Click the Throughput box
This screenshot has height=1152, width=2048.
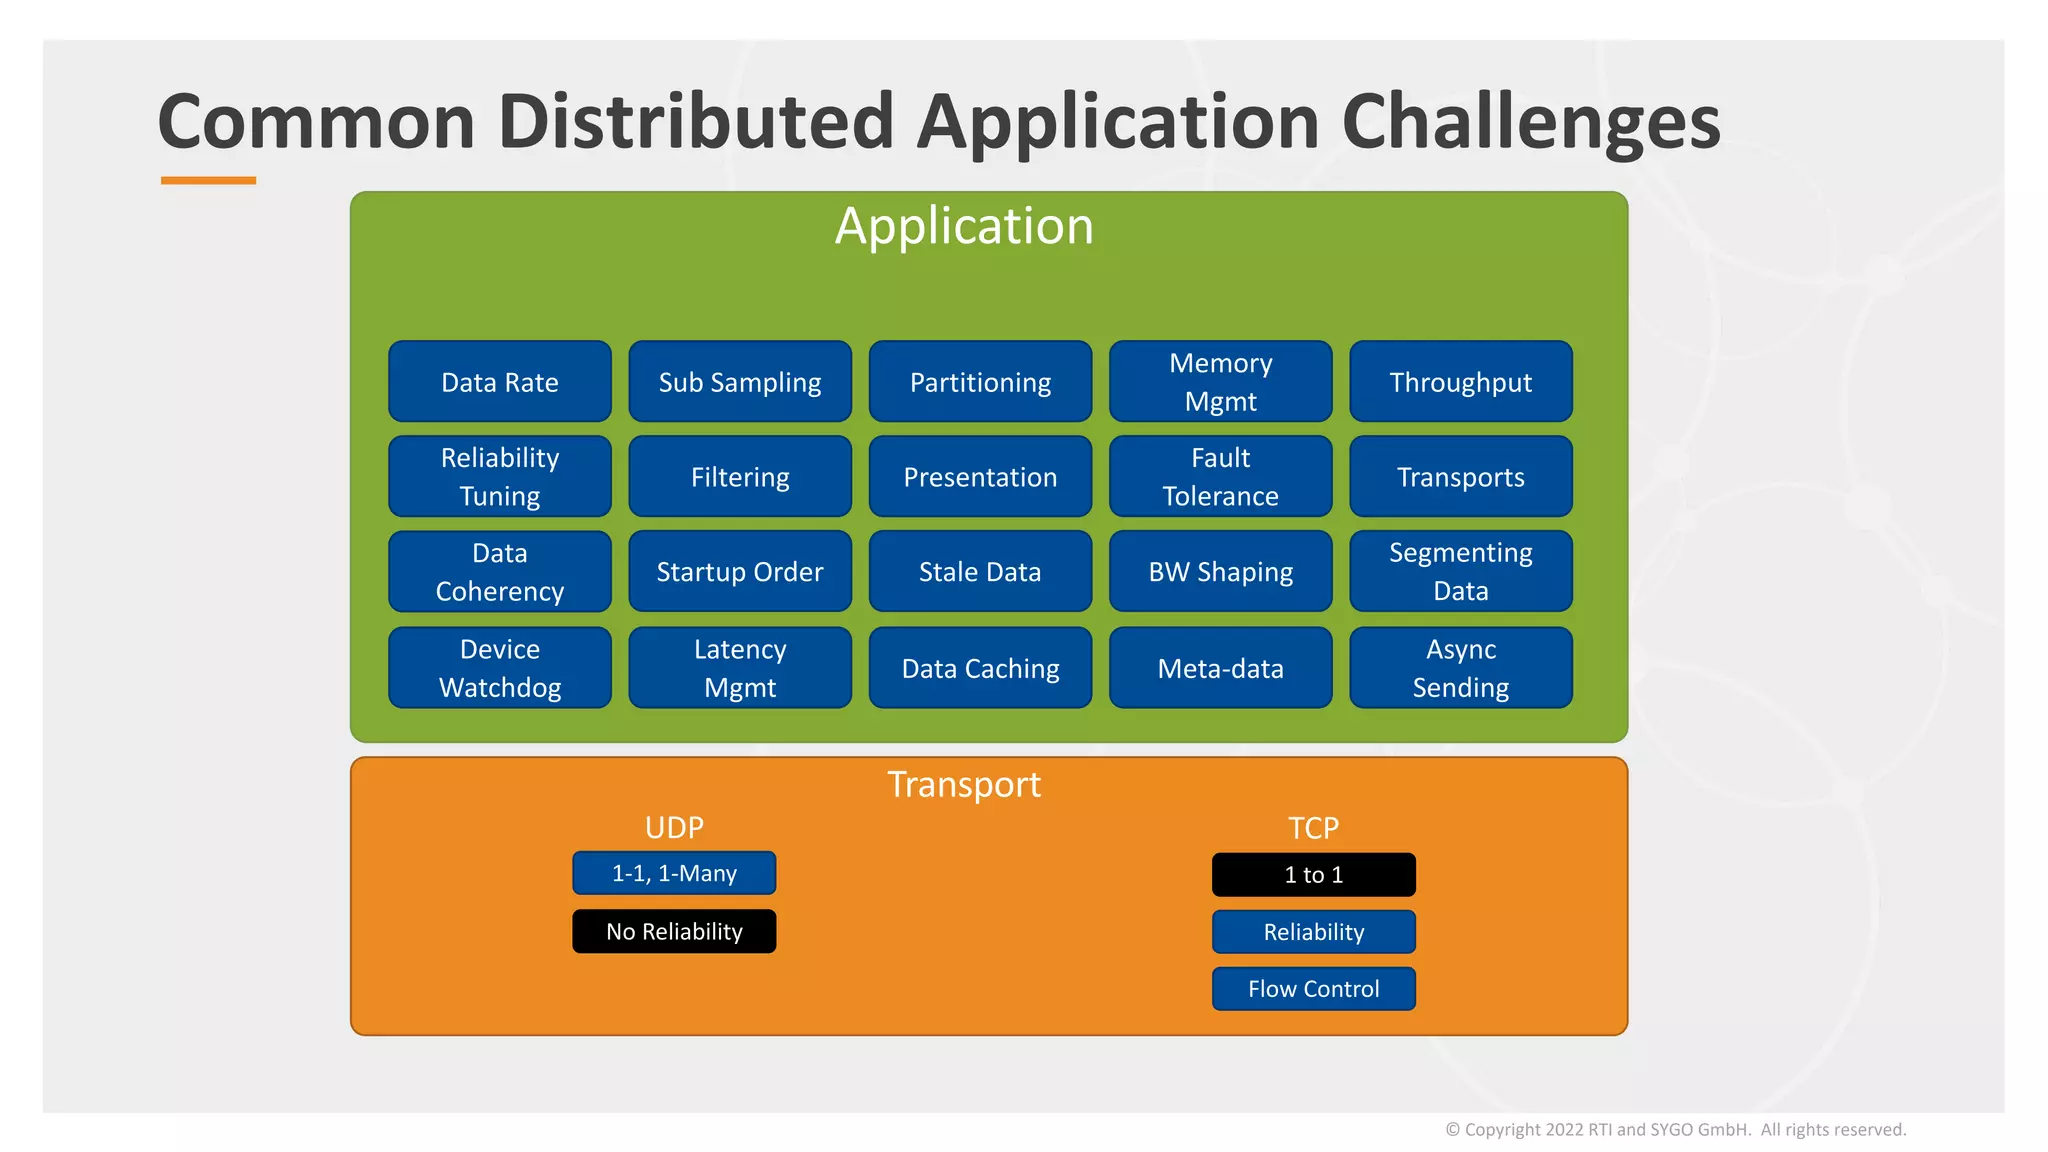click(x=1461, y=381)
